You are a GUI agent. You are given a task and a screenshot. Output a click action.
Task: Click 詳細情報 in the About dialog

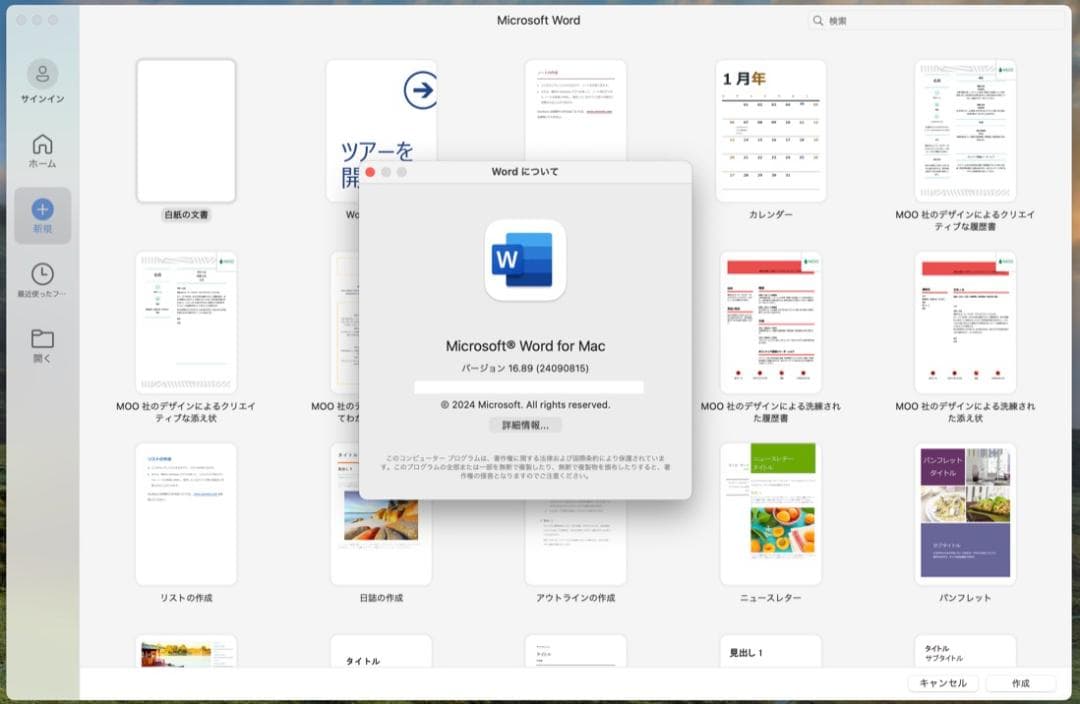click(x=524, y=424)
